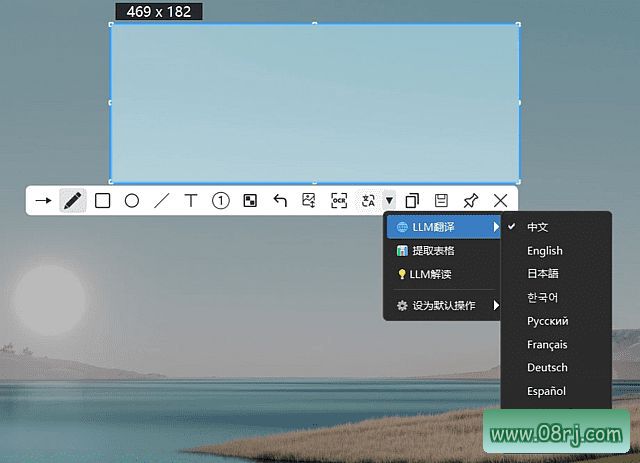This screenshot has width=640, height=463.
Task: Choose the rectangle shape tool
Action: [x=102, y=200]
